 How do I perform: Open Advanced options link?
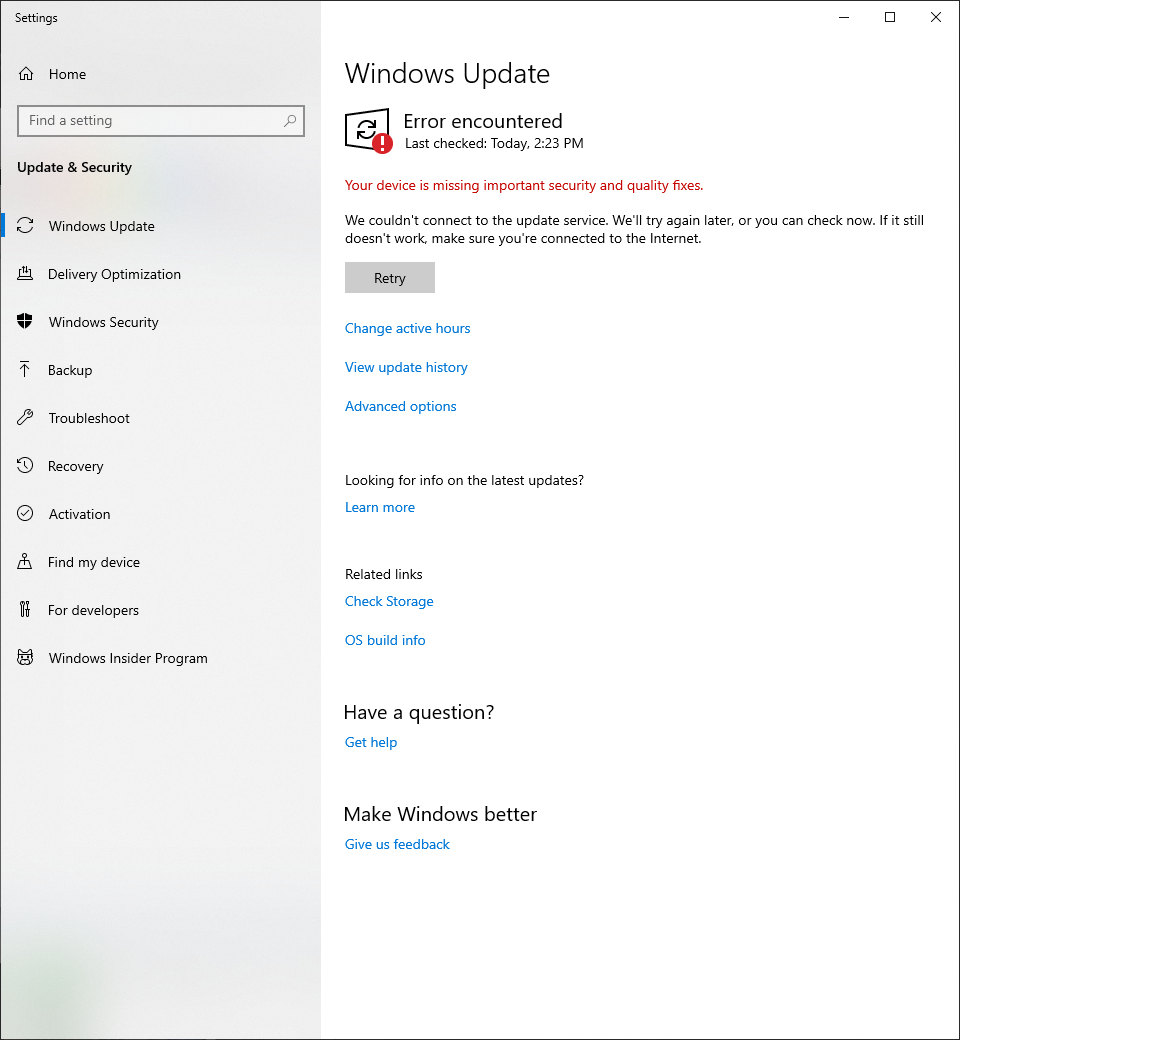coord(400,406)
